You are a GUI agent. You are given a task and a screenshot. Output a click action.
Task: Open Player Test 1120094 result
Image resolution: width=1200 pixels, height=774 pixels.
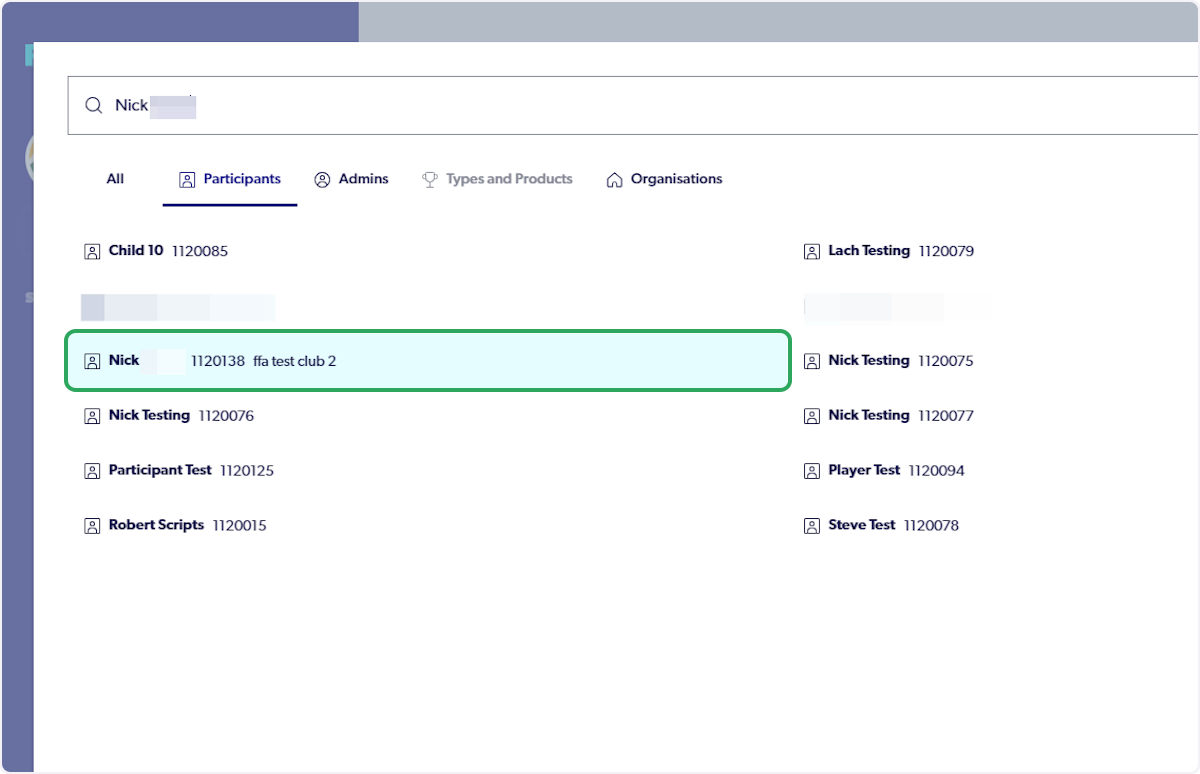click(884, 470)
